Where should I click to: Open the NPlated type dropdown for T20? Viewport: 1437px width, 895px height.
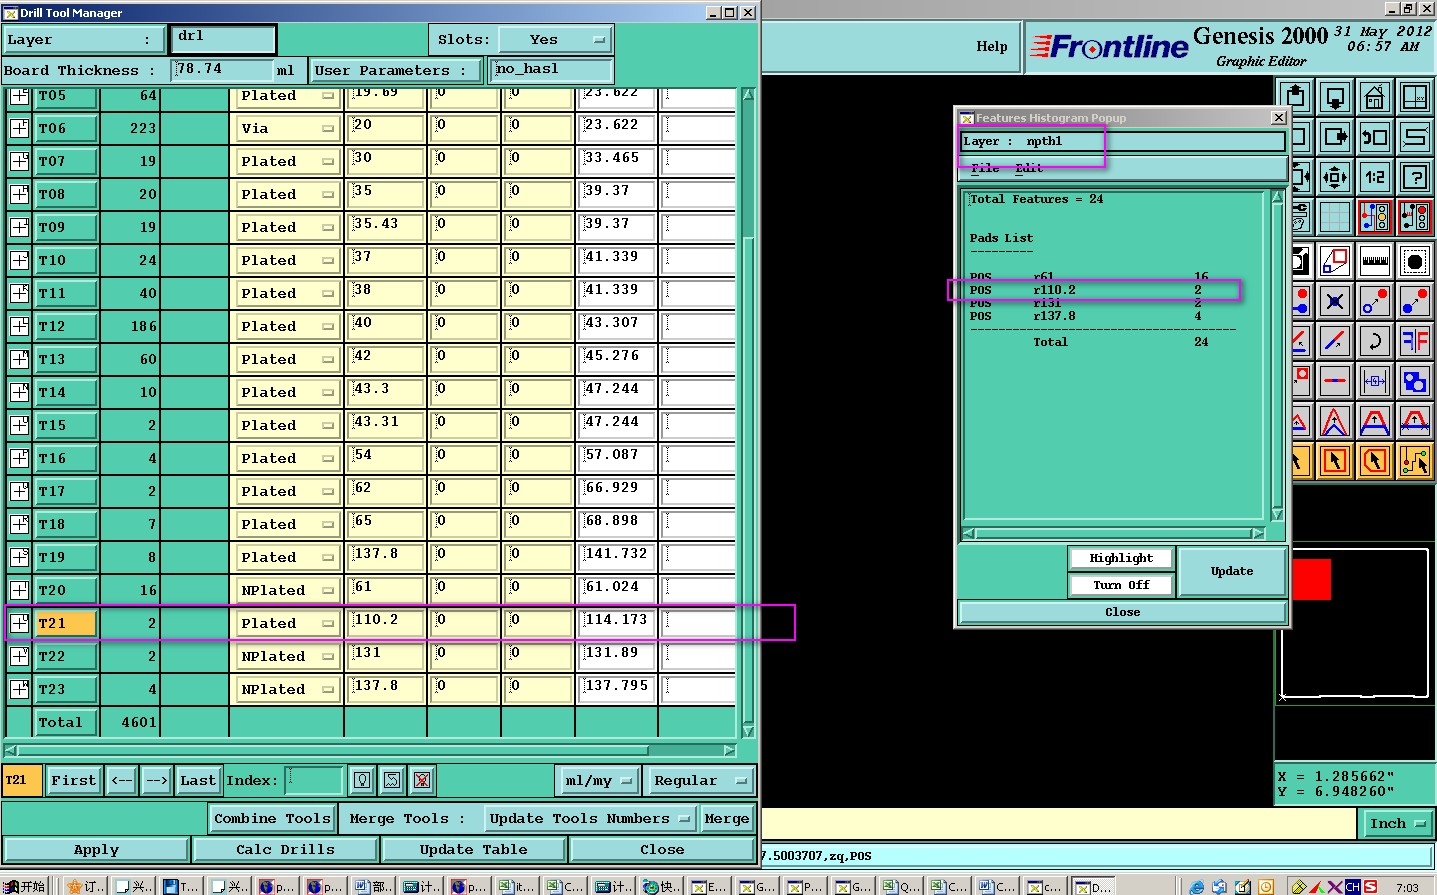tap(288, 590)
